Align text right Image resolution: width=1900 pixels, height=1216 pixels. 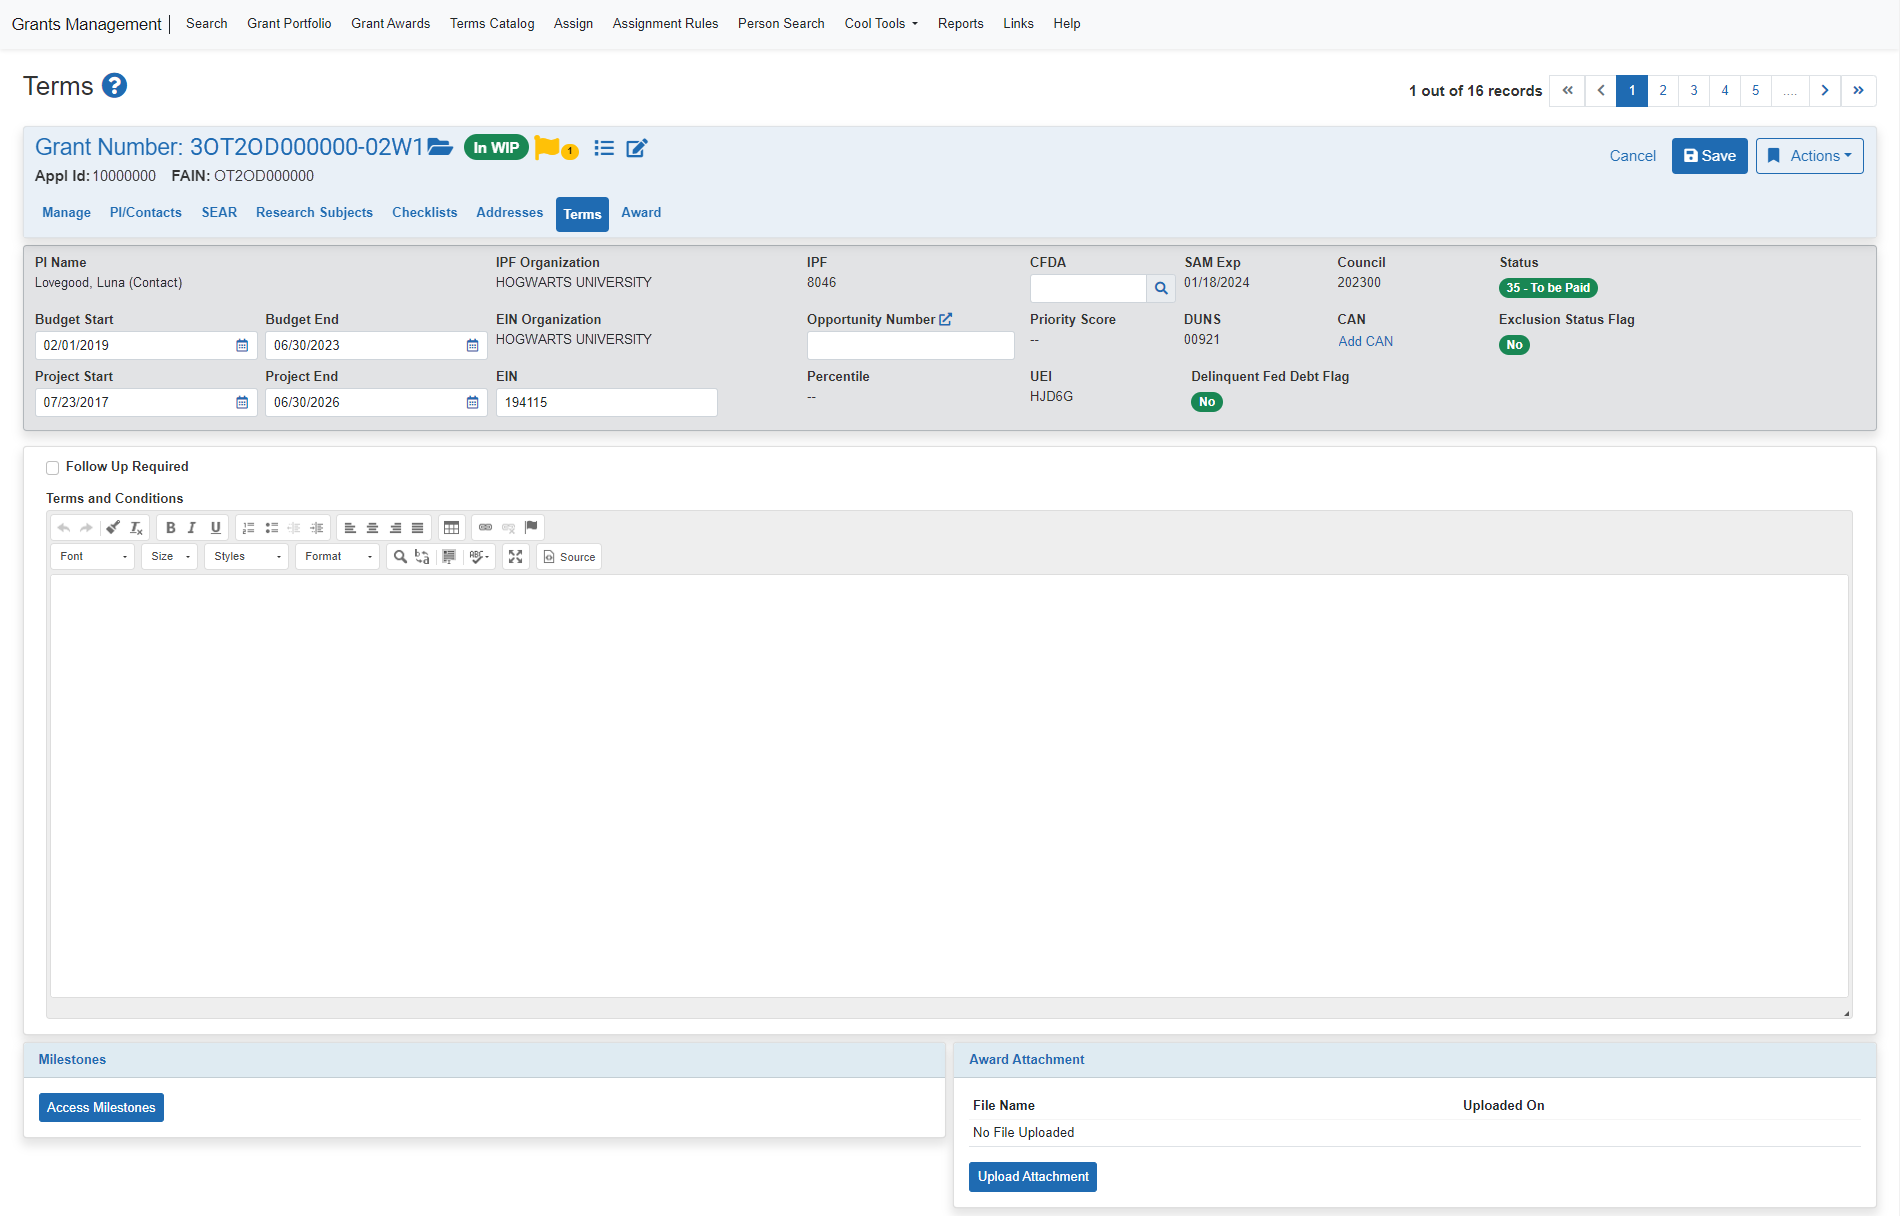coord(395,527)
